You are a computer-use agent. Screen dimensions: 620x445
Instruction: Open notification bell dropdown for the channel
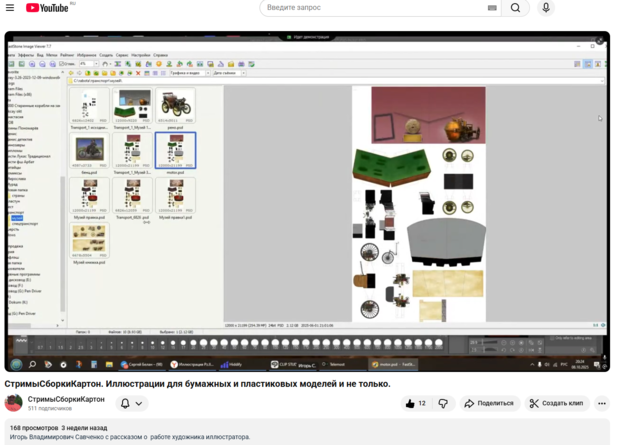131,403
